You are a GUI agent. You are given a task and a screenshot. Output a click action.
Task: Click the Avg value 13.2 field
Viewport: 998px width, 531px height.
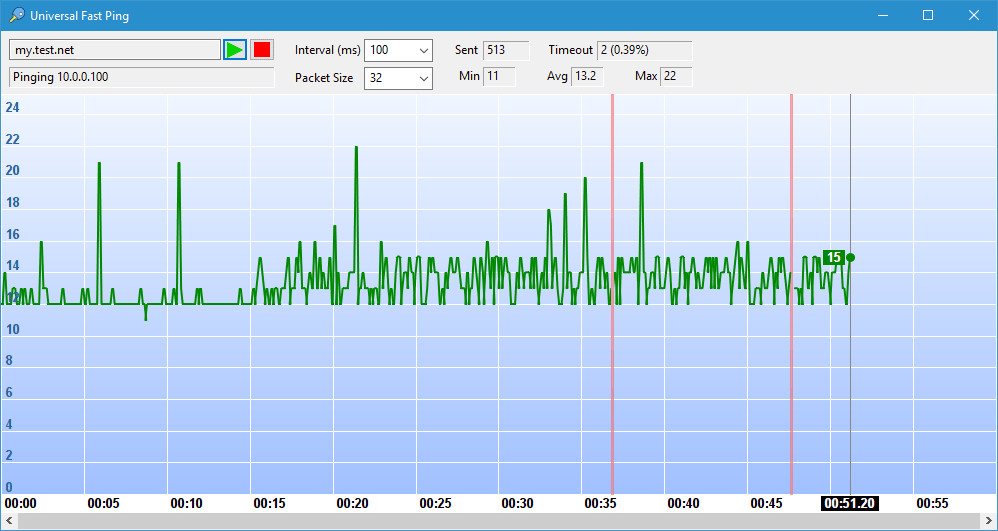pos(587,76)
